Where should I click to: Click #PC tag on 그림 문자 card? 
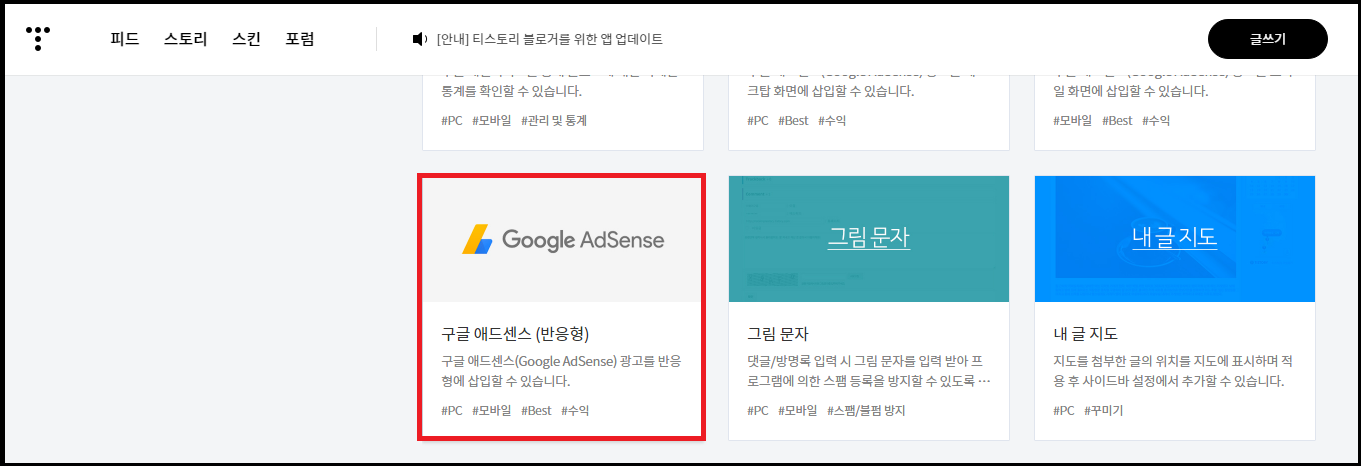(757, 410)
